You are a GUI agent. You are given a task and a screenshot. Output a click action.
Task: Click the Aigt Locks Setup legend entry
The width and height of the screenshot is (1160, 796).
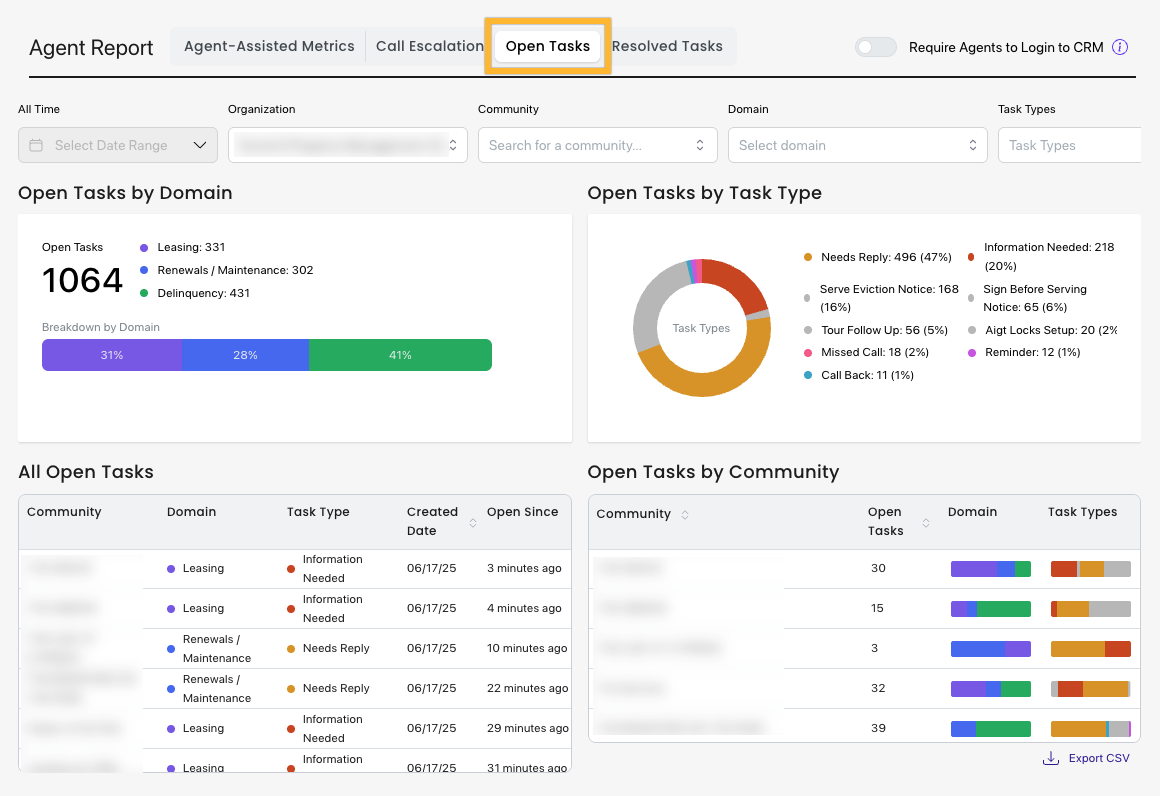[x=1042, y=330]
